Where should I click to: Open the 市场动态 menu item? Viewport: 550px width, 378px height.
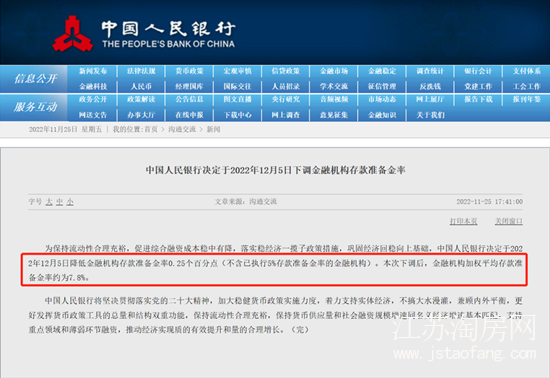(x=382, y=100)
